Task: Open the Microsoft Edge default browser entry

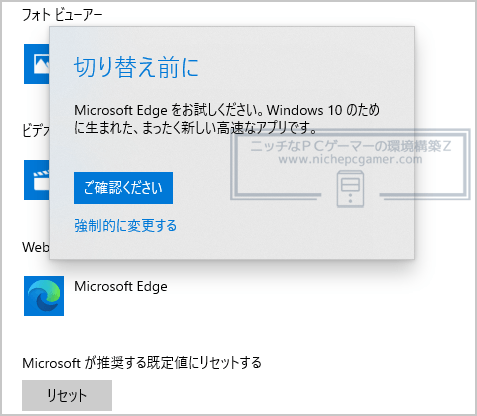Action: click(x=121, y=286)
